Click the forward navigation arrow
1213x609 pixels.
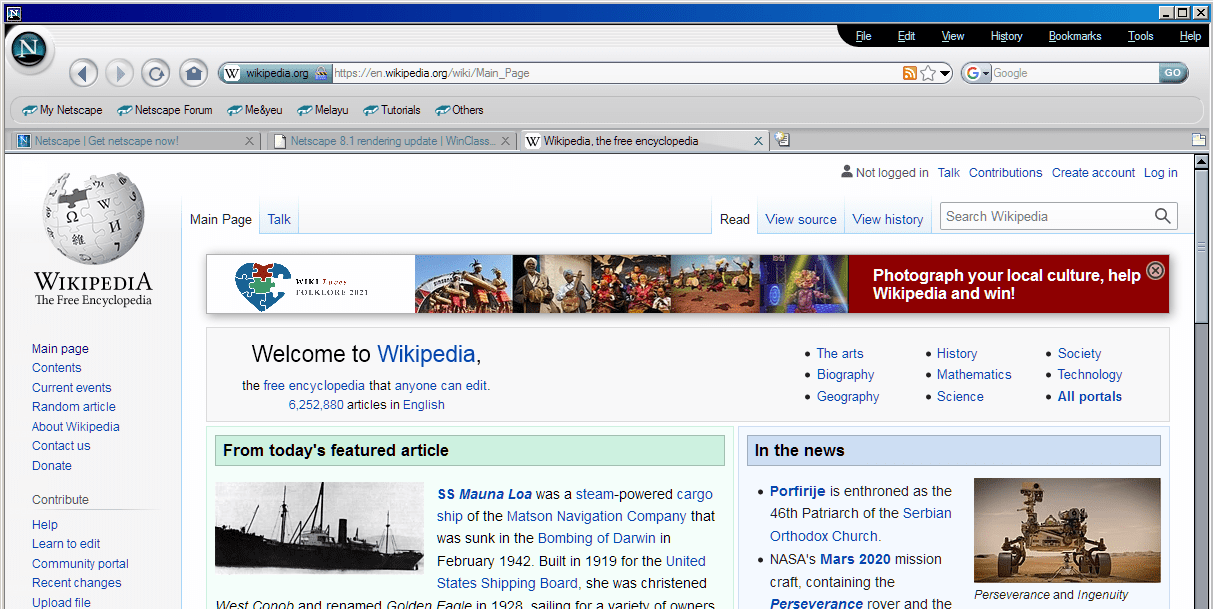118,72
